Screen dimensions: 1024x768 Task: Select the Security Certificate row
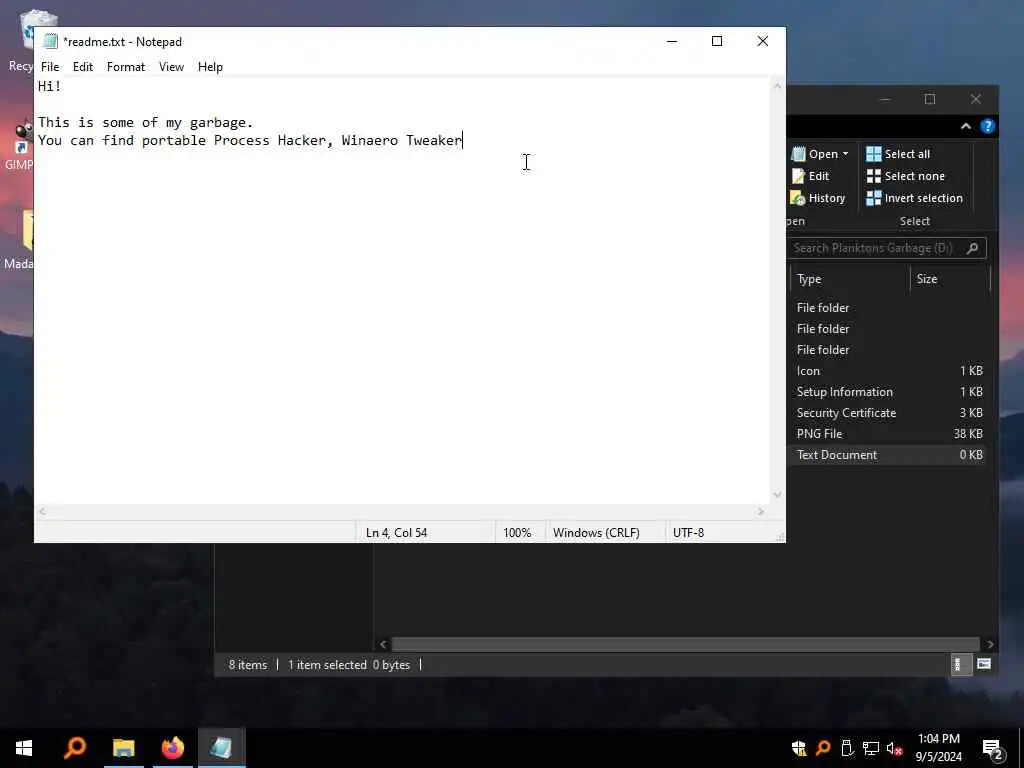(x=887, y=413)
